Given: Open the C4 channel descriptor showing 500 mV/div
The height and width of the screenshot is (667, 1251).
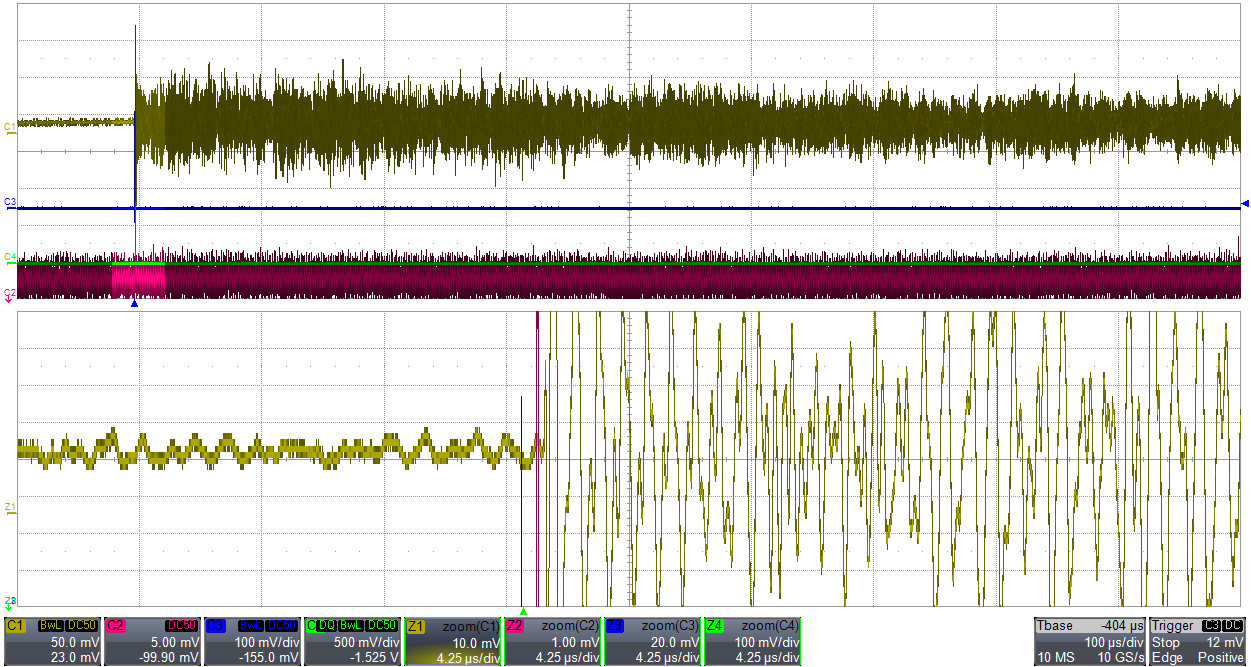Looking at the screenshot, I should (352, 641).
